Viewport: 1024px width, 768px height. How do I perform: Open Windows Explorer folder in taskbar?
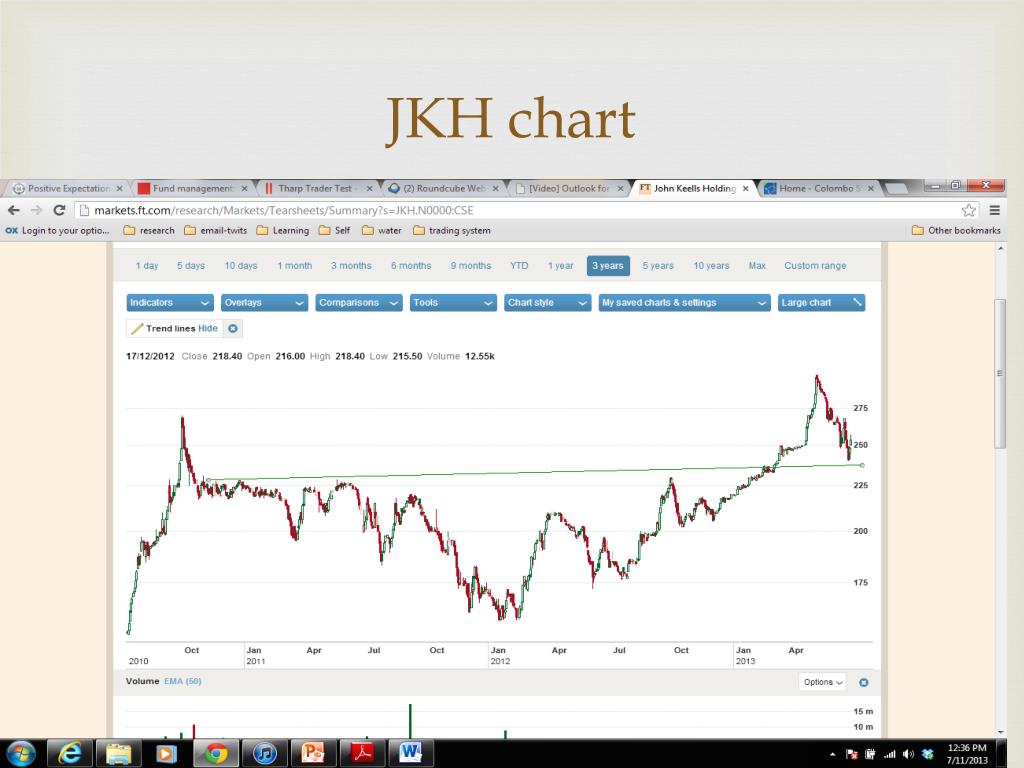tap(118, 754)
